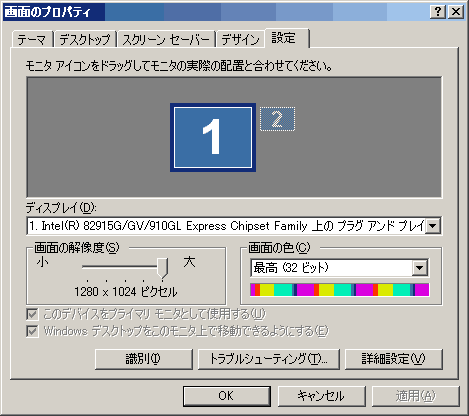Open the ディスプレイ dropdown arrow
The height and width of the screenshot is (416, 469).
433,226
